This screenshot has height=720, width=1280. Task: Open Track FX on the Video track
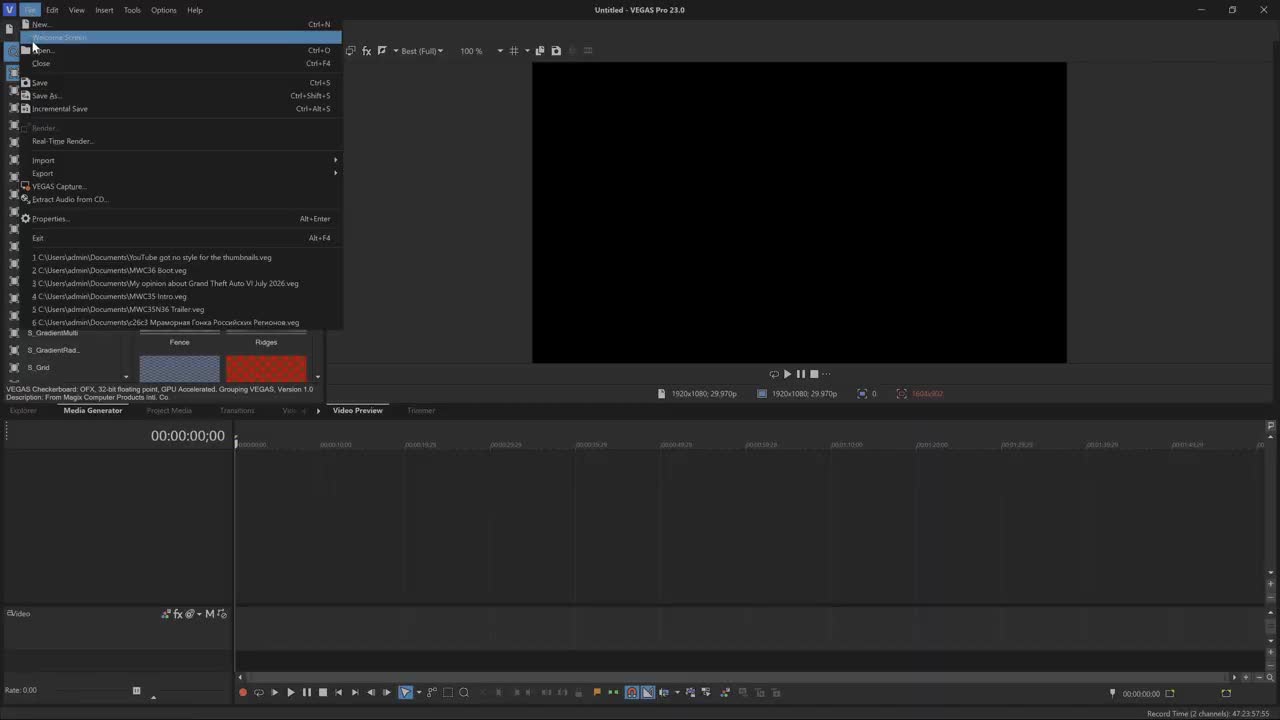pyautogui.click(x=178, y=614)
